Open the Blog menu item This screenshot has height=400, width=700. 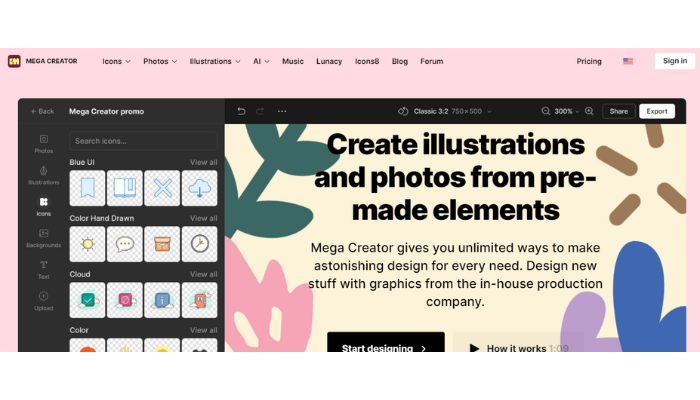point(400,61)
